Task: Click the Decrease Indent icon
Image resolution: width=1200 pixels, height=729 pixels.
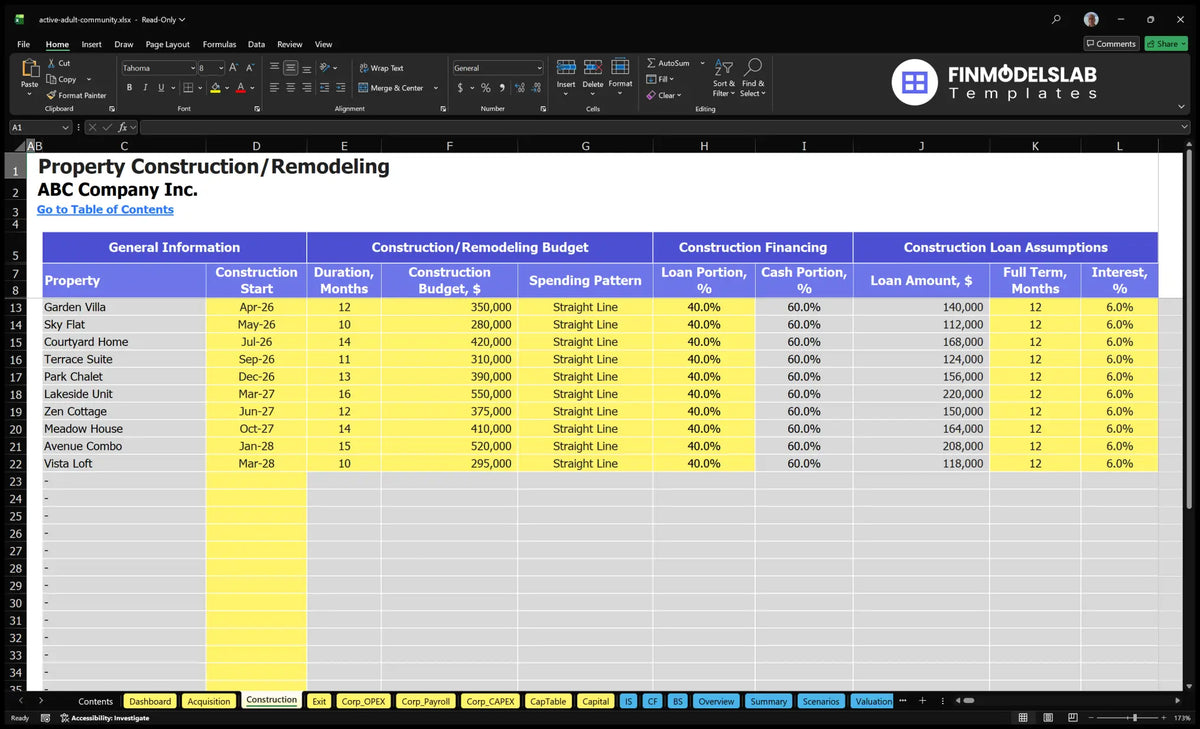Action: [323, 88]
